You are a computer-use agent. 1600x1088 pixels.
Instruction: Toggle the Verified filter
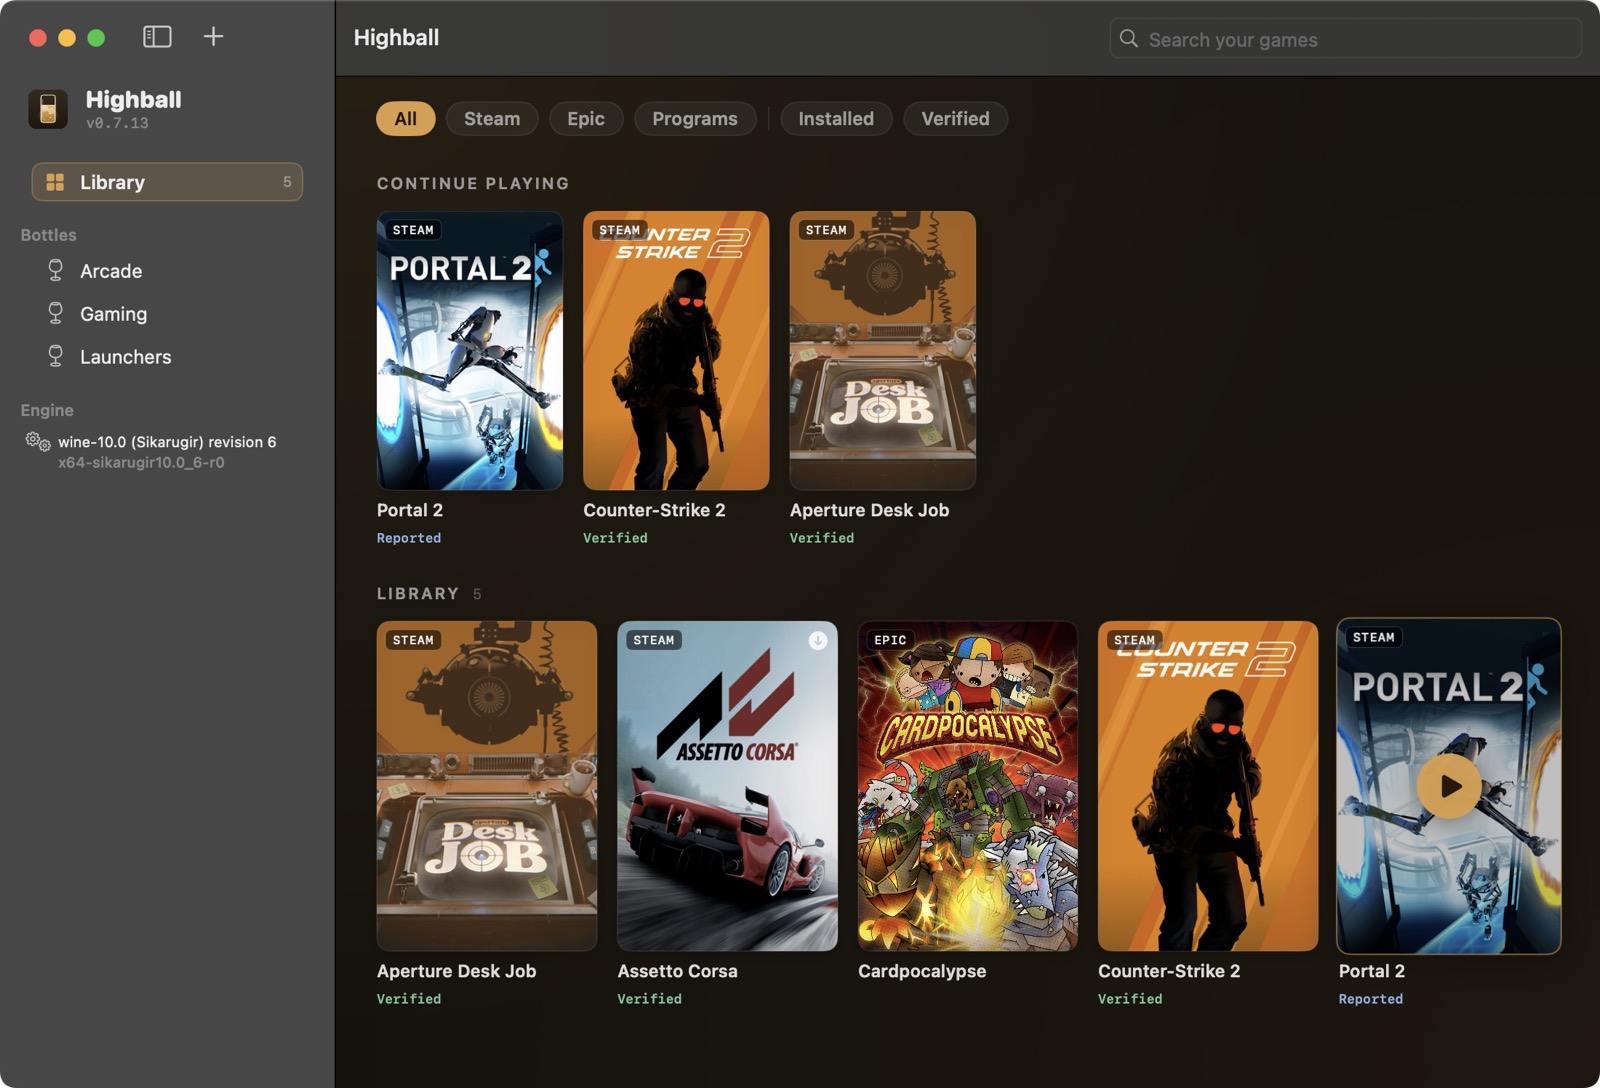point(955,118)
